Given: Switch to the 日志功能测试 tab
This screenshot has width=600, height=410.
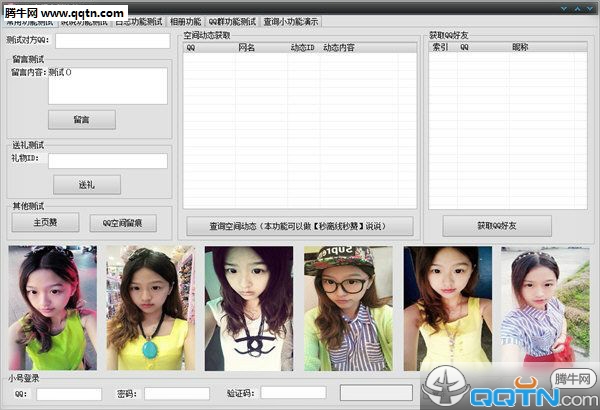Looking at the screenshot, I should 138,21.
